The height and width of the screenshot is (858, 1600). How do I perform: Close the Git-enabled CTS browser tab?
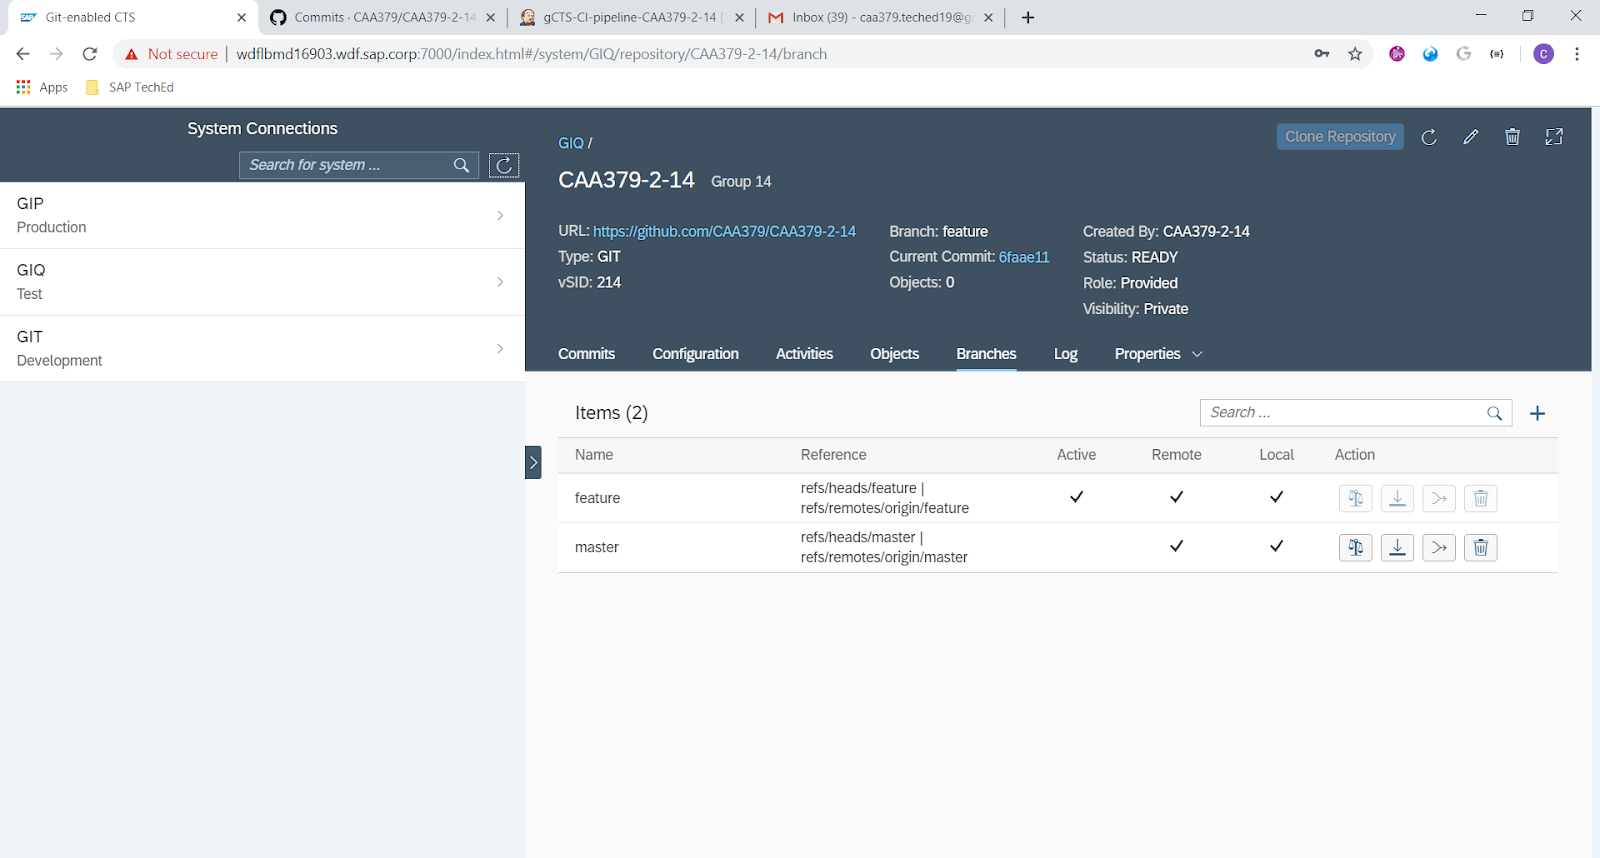click(241, 17)
